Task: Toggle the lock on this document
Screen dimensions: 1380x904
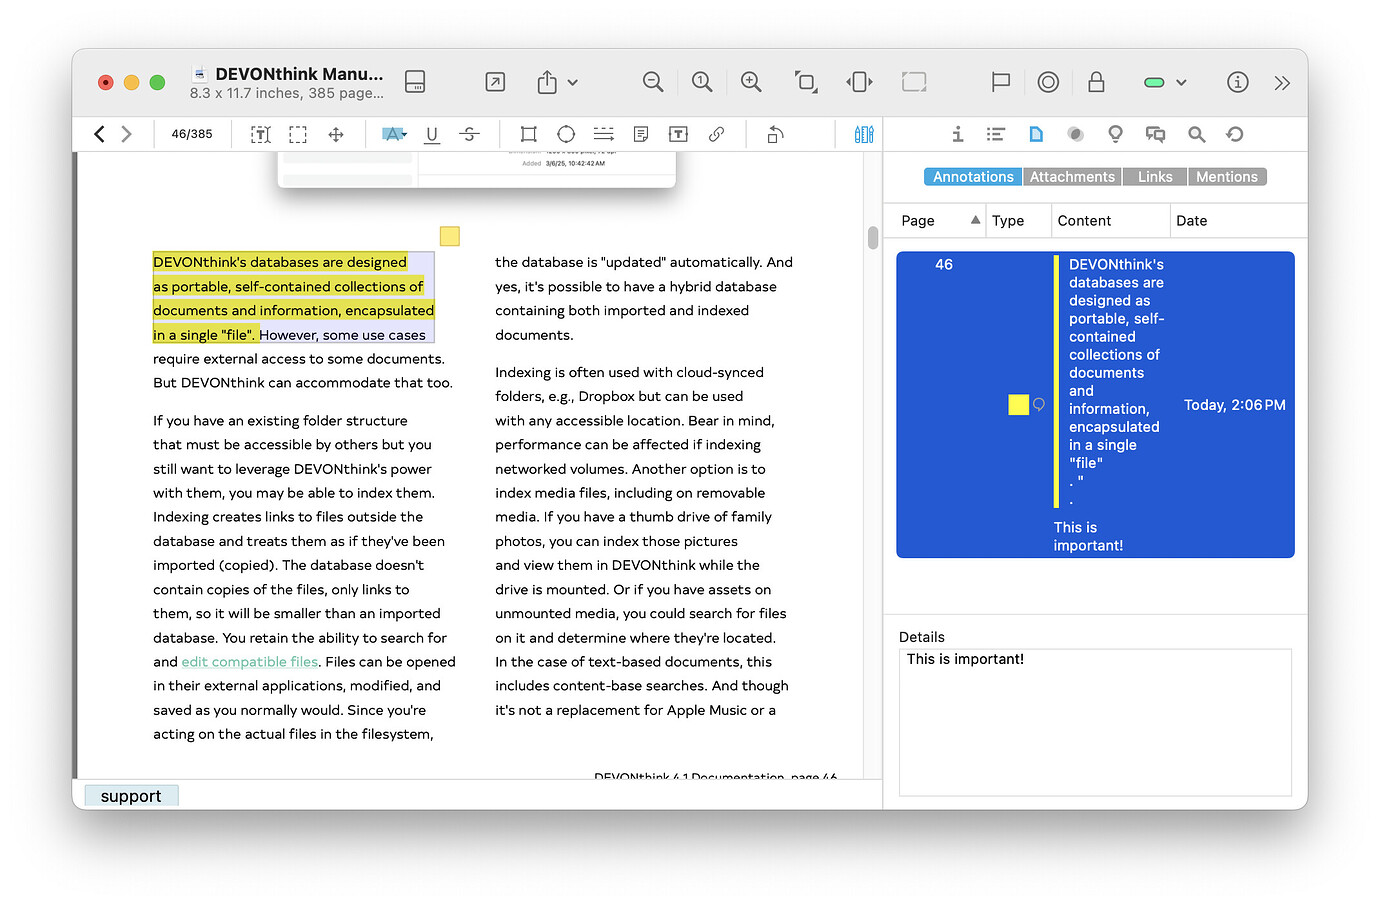Action: pyautogui.click(x=1096, y=82)
